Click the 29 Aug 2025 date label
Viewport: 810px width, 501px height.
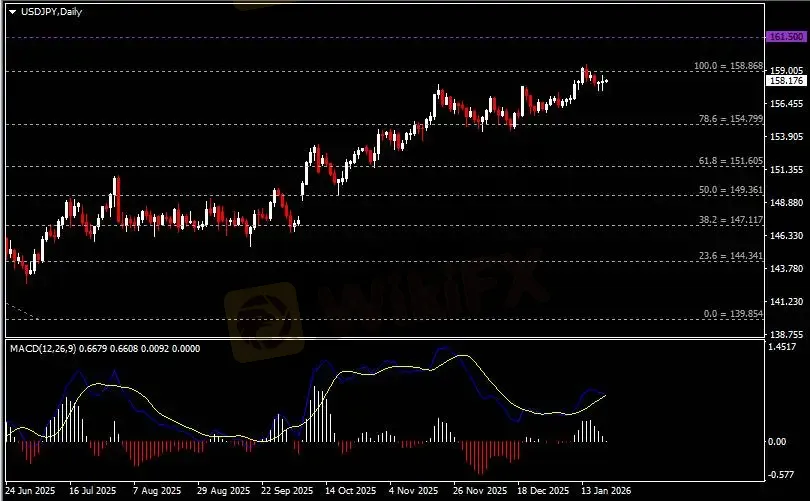point(223,490)
